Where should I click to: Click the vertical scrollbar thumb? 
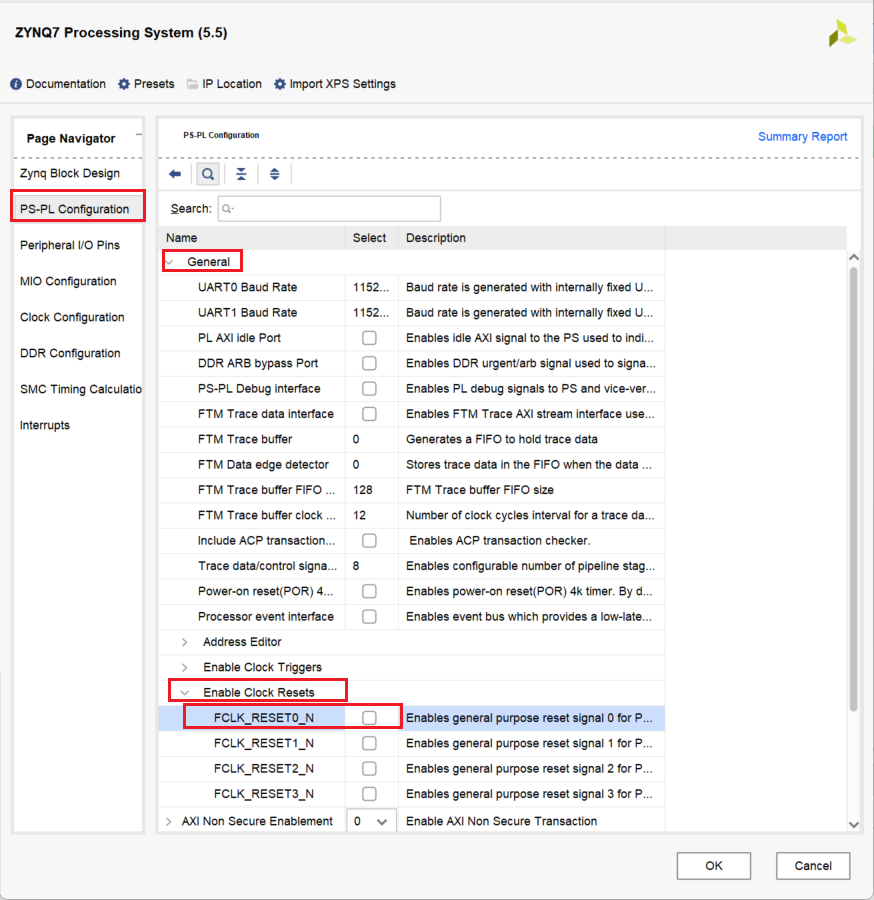click(x=853, y=489)
